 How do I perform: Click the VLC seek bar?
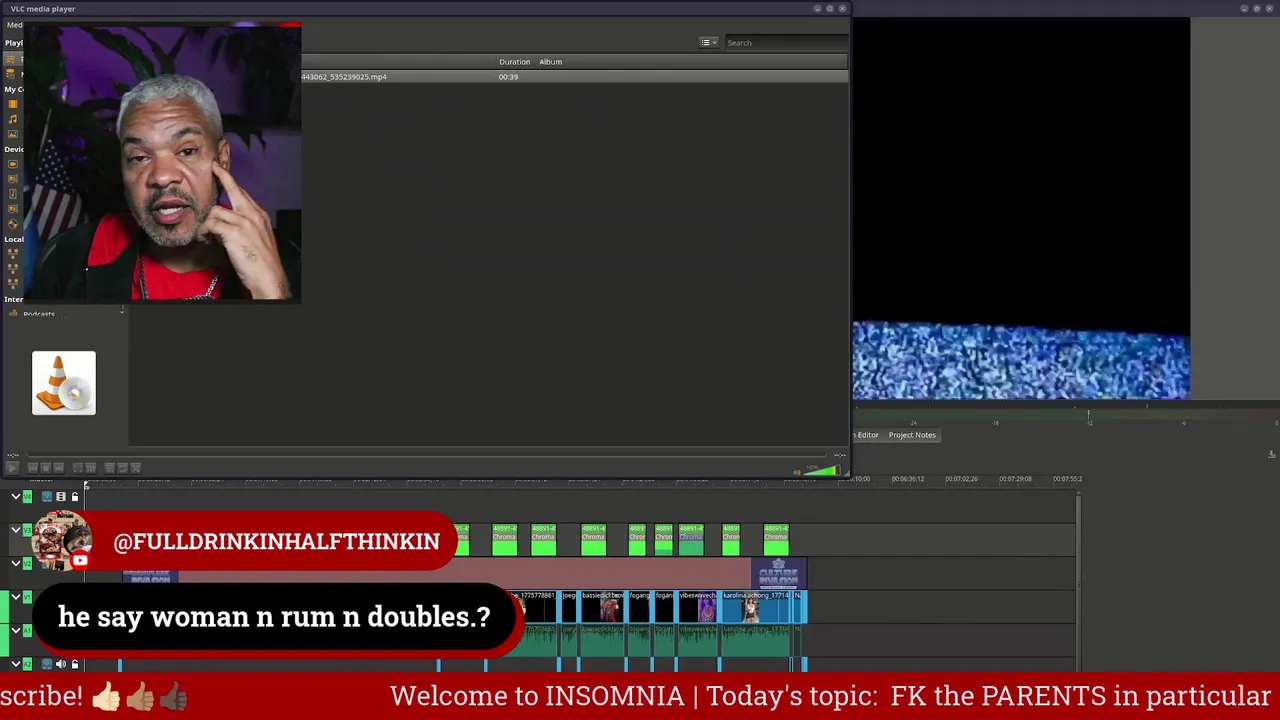(x=428, y=455)
